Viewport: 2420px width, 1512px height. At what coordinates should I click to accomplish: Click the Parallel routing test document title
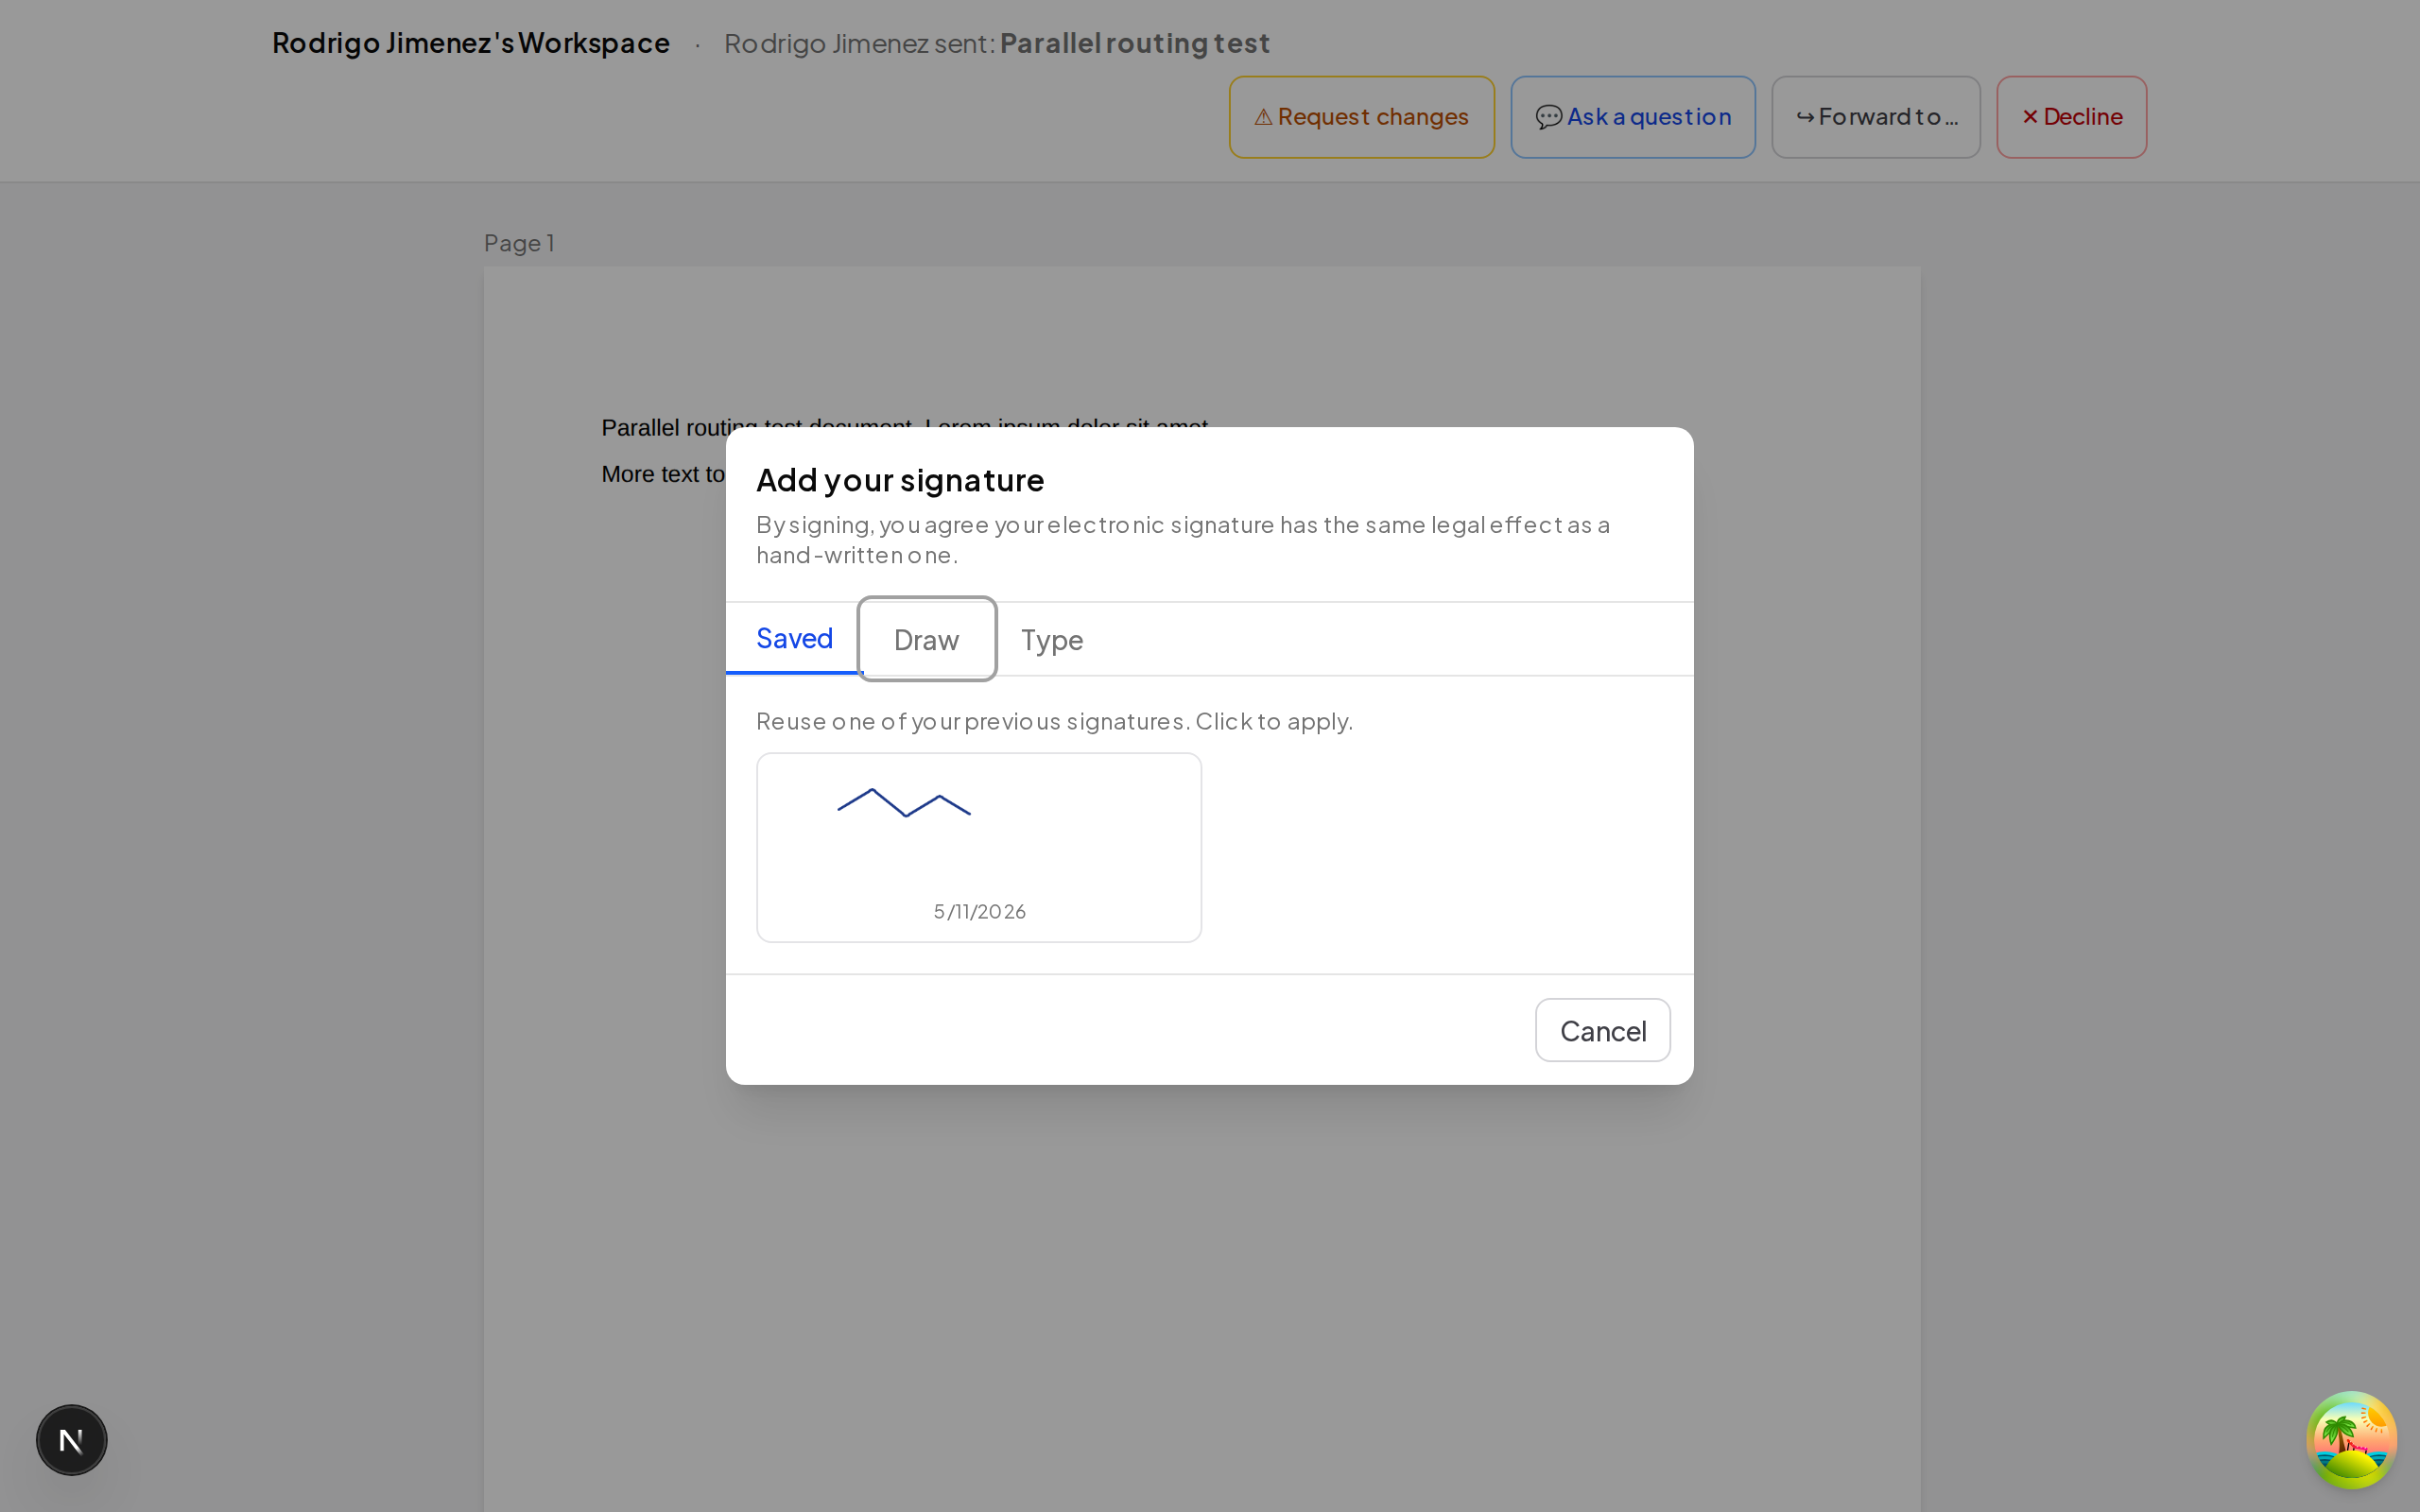(x=1135, y=43)
